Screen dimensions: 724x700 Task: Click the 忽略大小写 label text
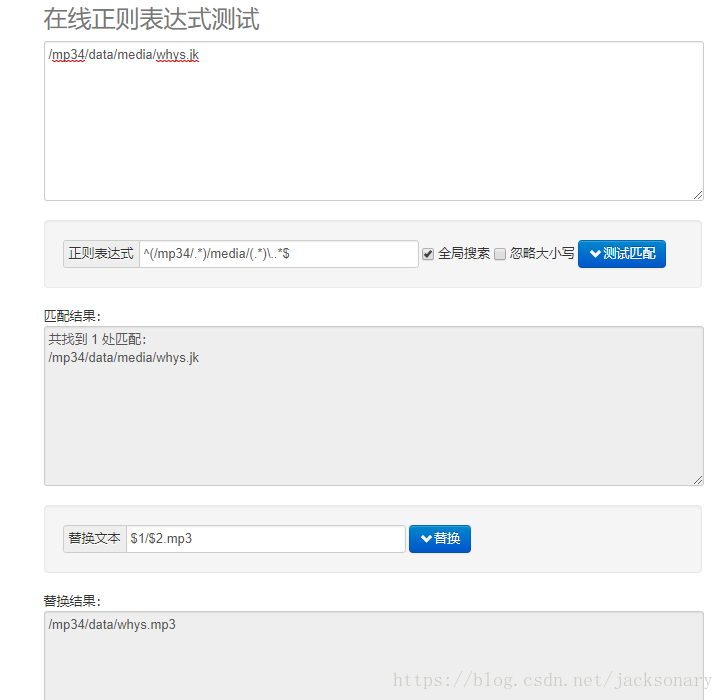coord(542,253)
